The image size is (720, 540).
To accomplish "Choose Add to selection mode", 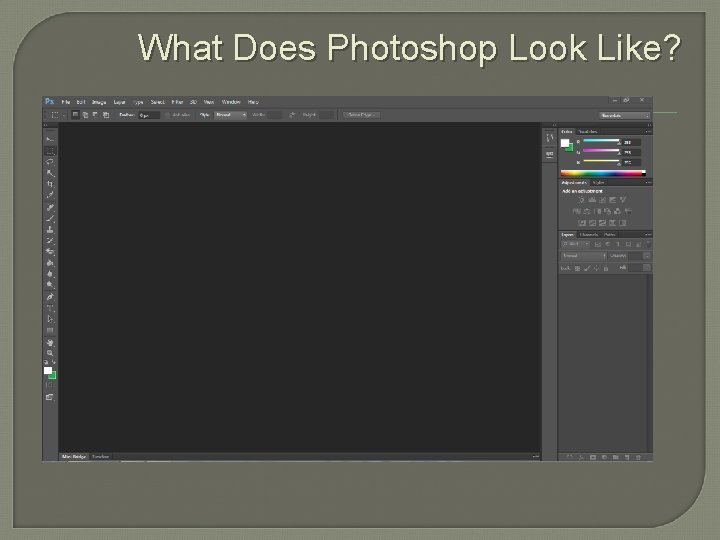I will [x=85, y=115].
